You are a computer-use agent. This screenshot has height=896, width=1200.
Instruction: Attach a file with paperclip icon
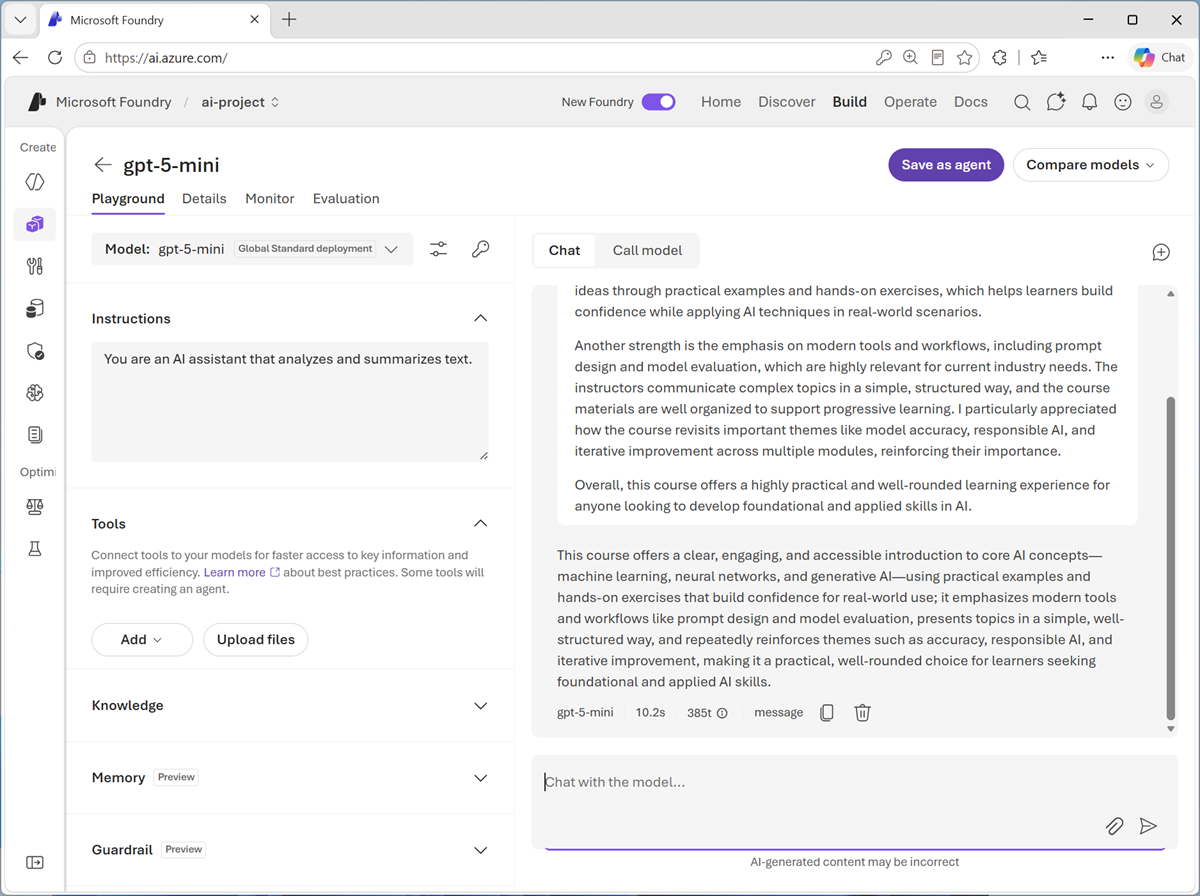[x=1114, y=826]
